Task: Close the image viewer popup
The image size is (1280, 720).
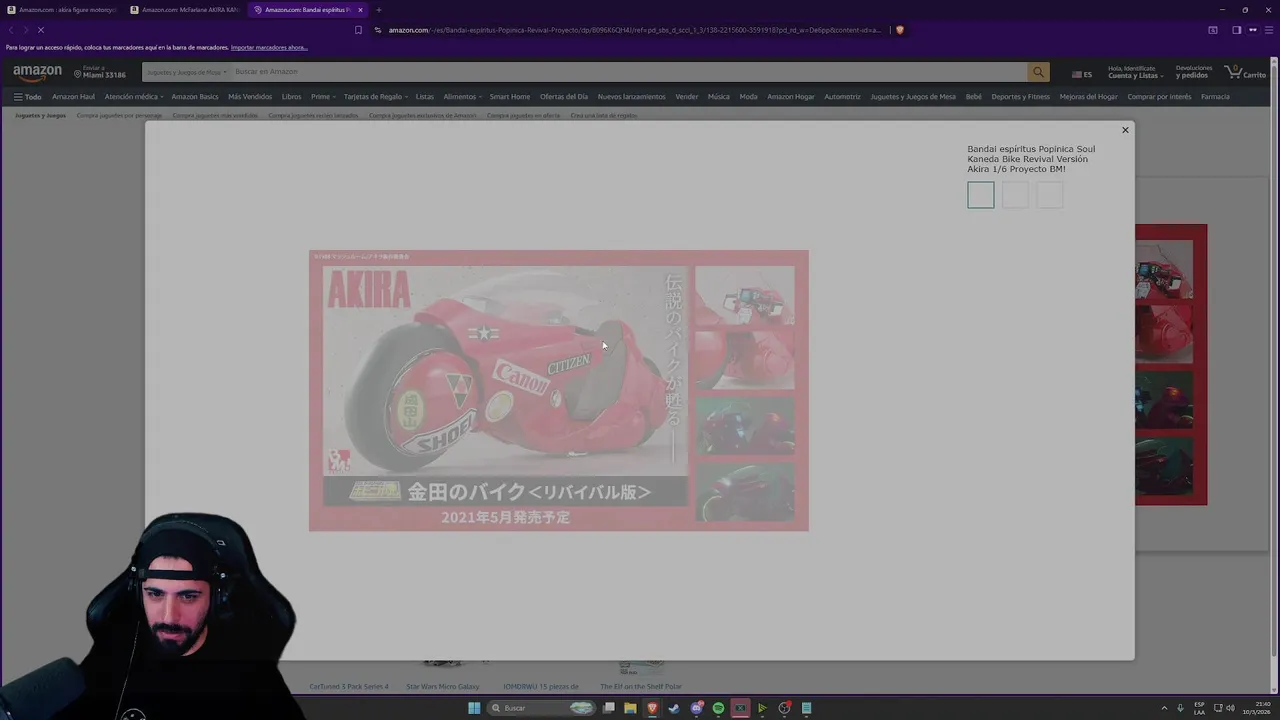Action: [x=1125, y=130]
